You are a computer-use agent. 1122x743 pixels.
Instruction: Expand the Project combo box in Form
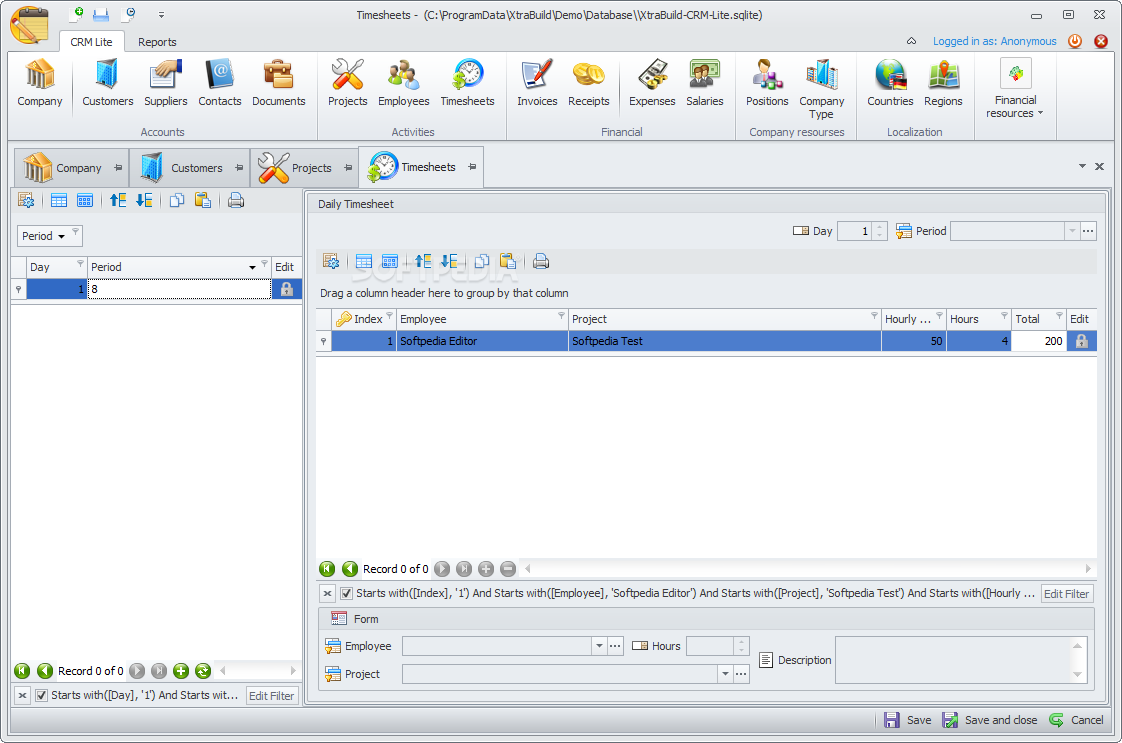point(725,674)
